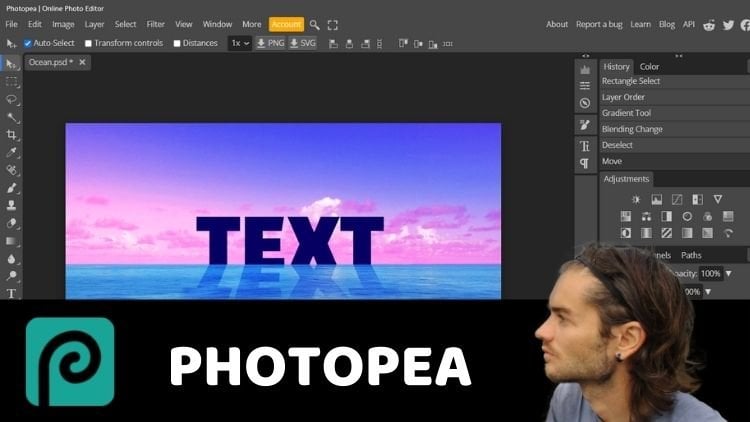Select the Crop tool
750x422 pixels.
click(12, 135)
